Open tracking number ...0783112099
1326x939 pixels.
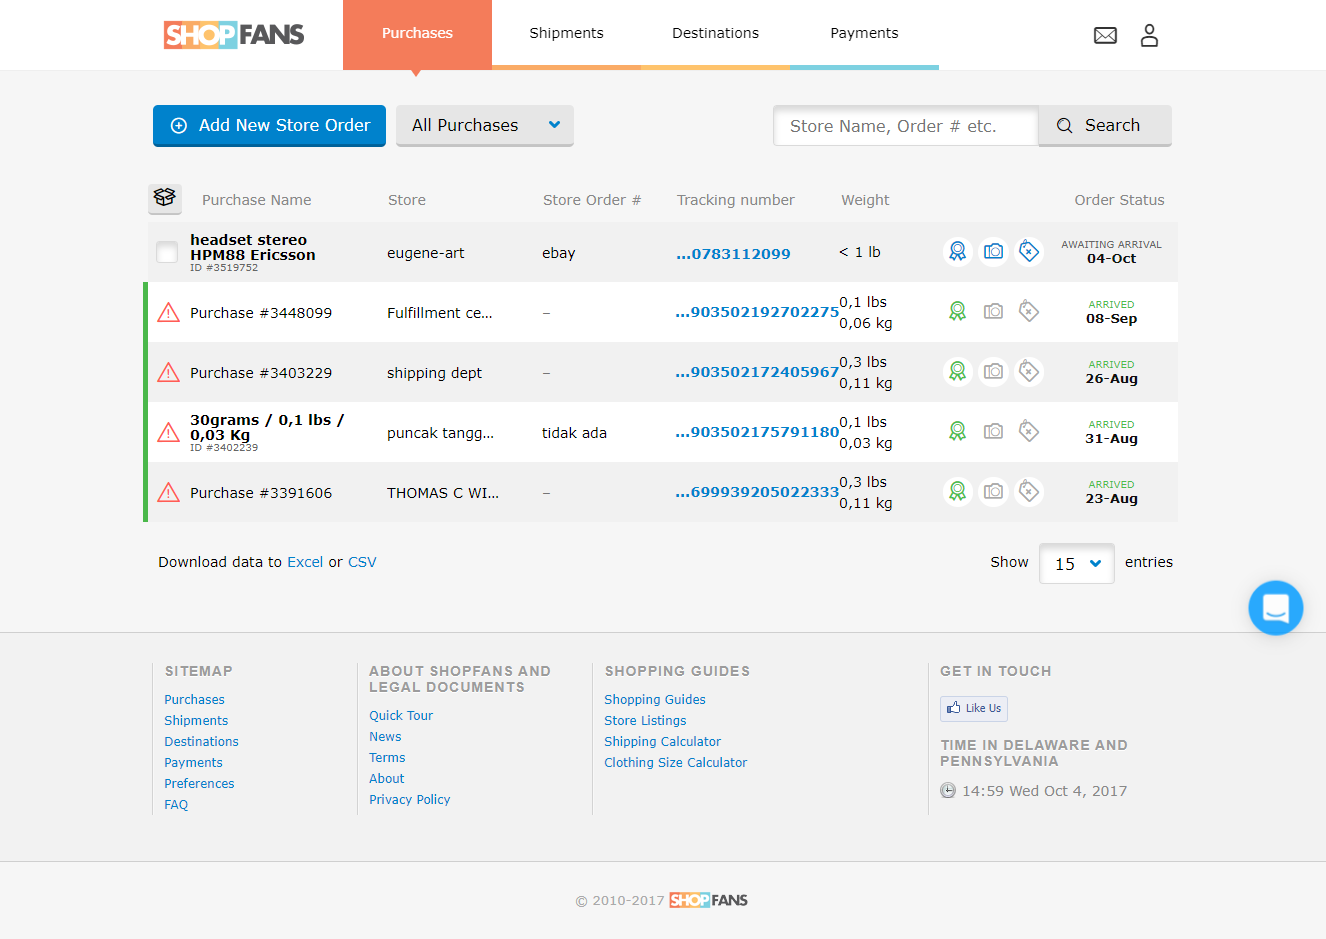click(733, 254)
